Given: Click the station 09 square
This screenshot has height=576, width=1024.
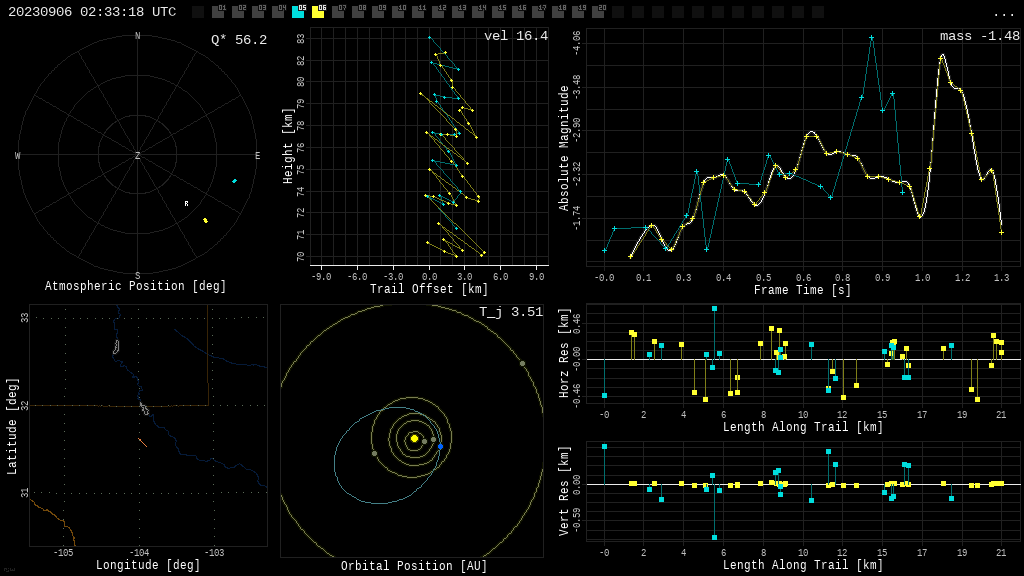Looking at the screenshot, I should pyautogui.click(x=378, y=12).
